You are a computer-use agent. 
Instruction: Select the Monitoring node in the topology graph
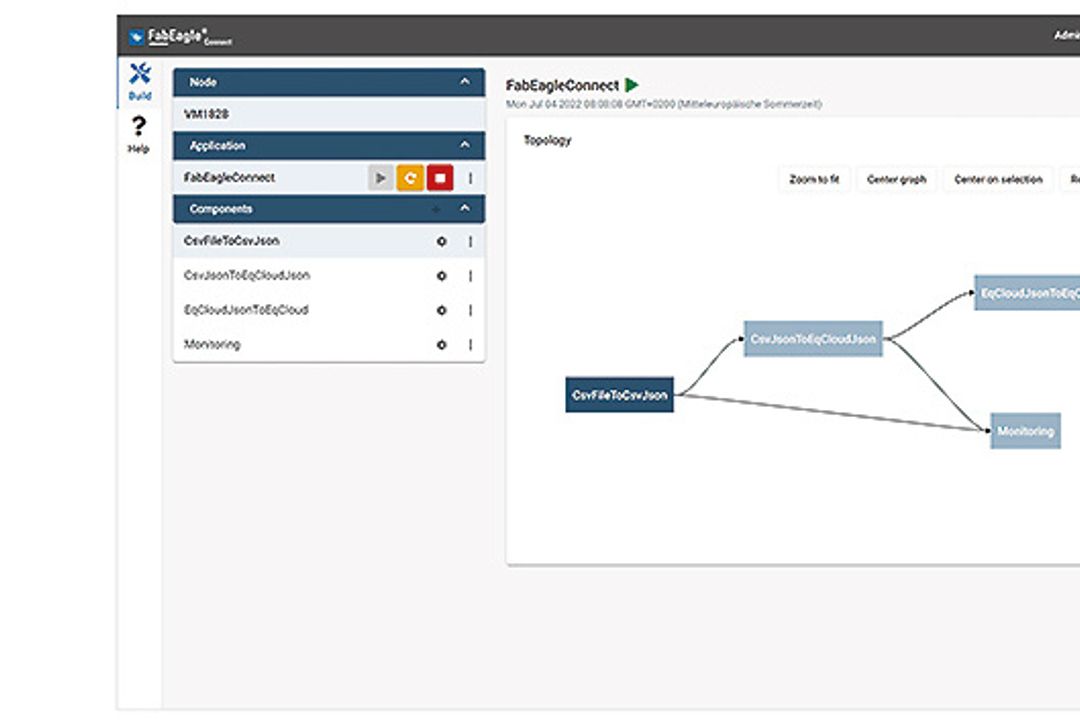coord(1026,431)
